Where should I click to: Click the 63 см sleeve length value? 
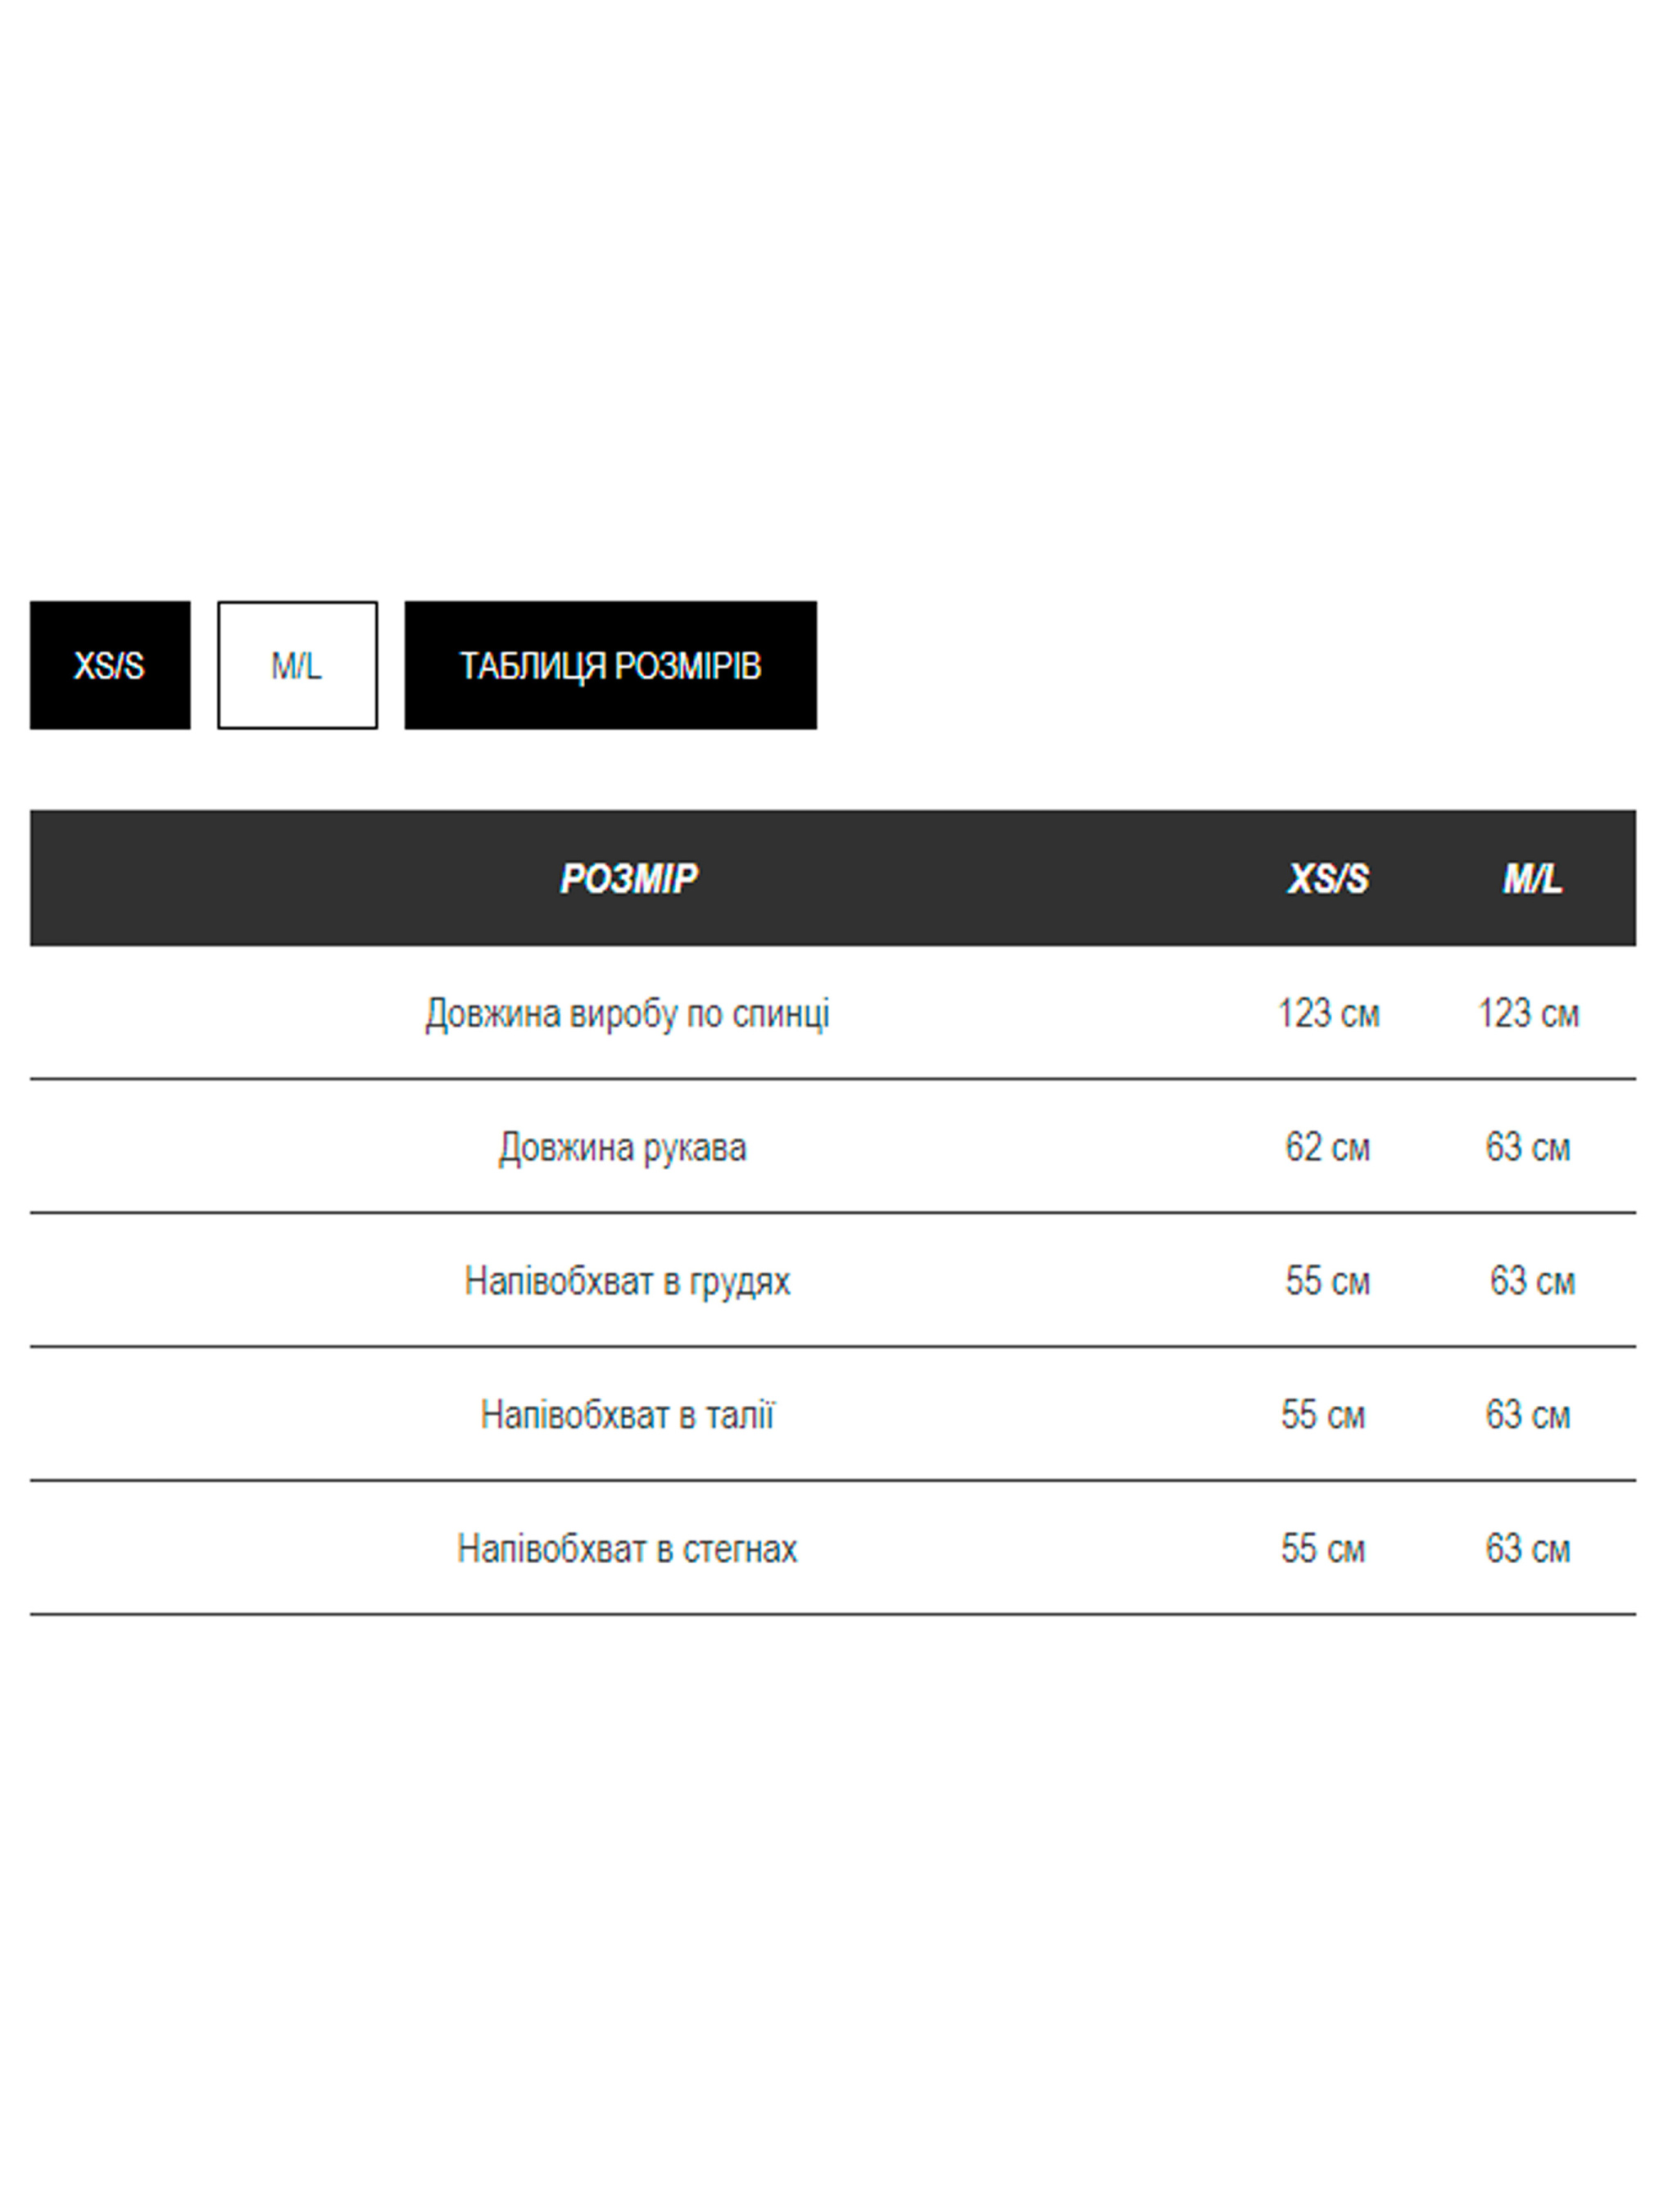pyautogui.click(x=1527, y=1147)
